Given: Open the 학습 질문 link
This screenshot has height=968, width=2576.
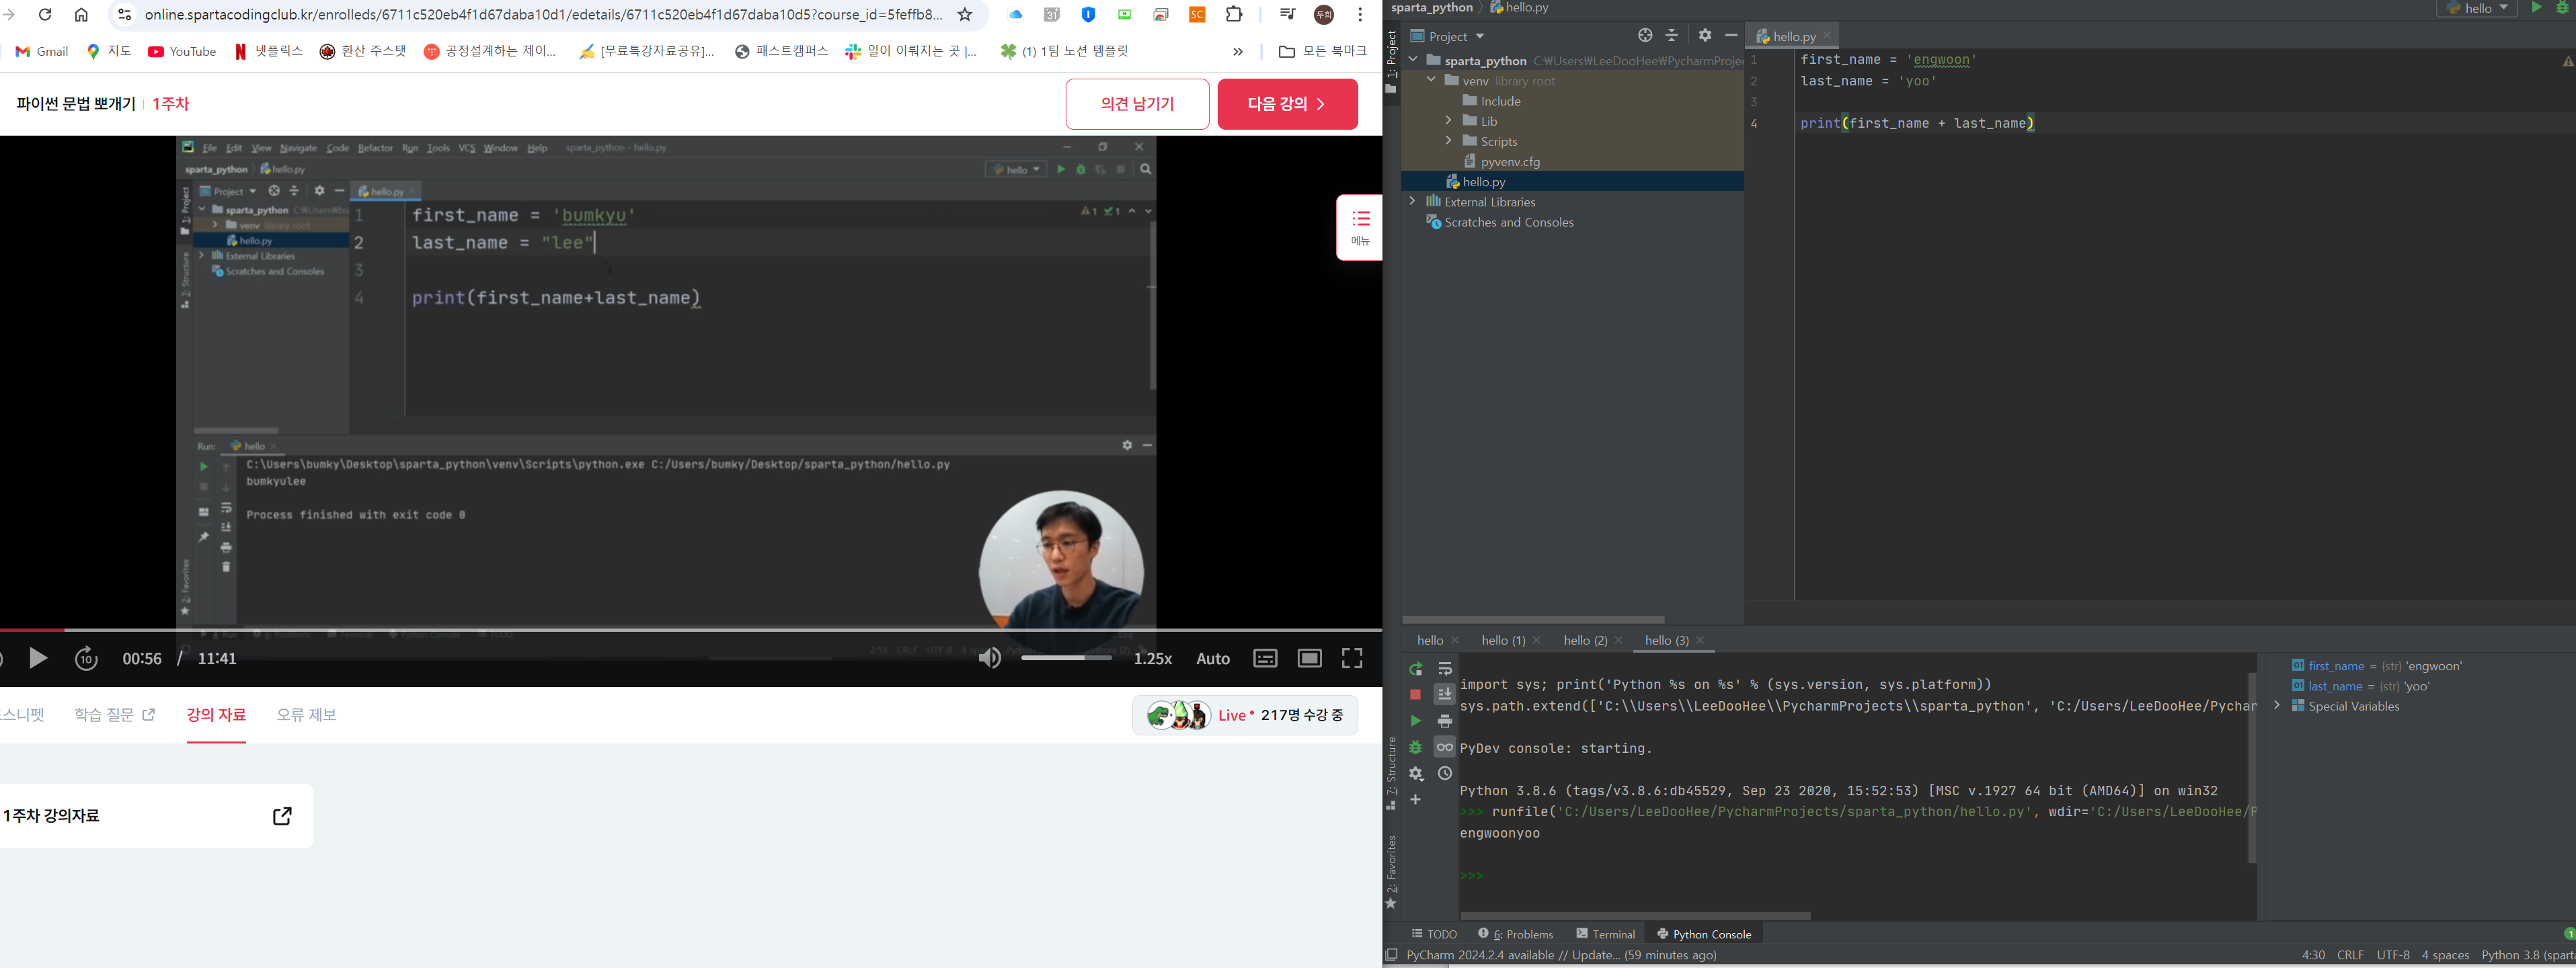Looking at the screenshot, I should pyautogui.click(x=115, y=715).
